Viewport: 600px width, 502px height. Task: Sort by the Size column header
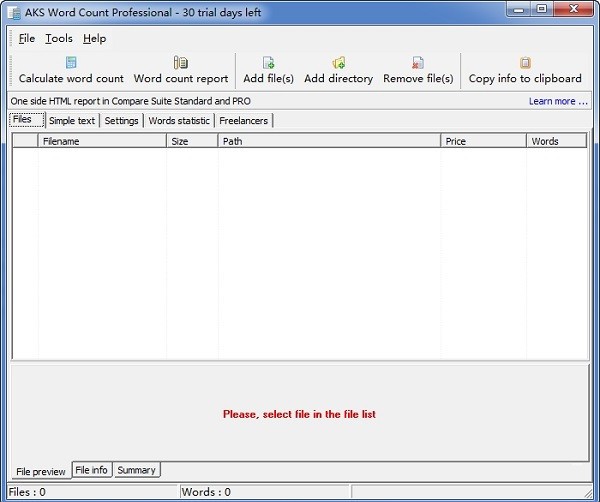tap(192, 141)
